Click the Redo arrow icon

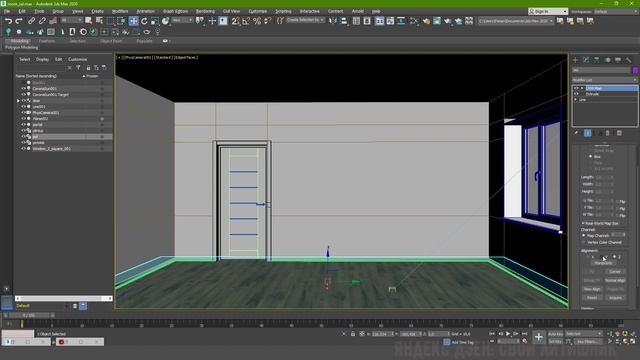point(19,21)
